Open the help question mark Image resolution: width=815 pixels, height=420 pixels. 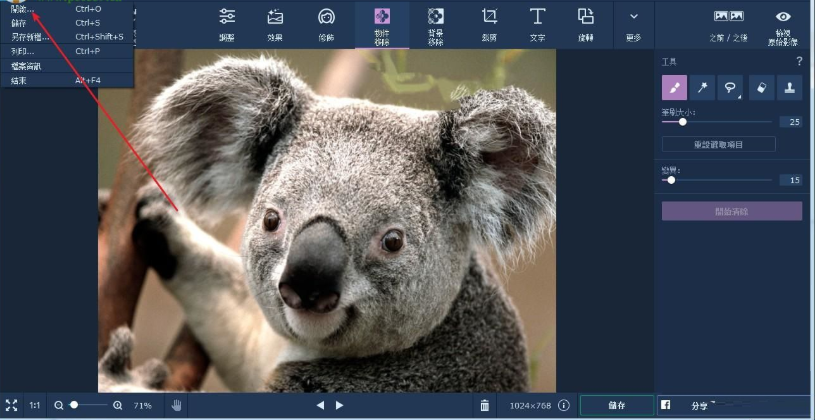[x=798, y=61]
